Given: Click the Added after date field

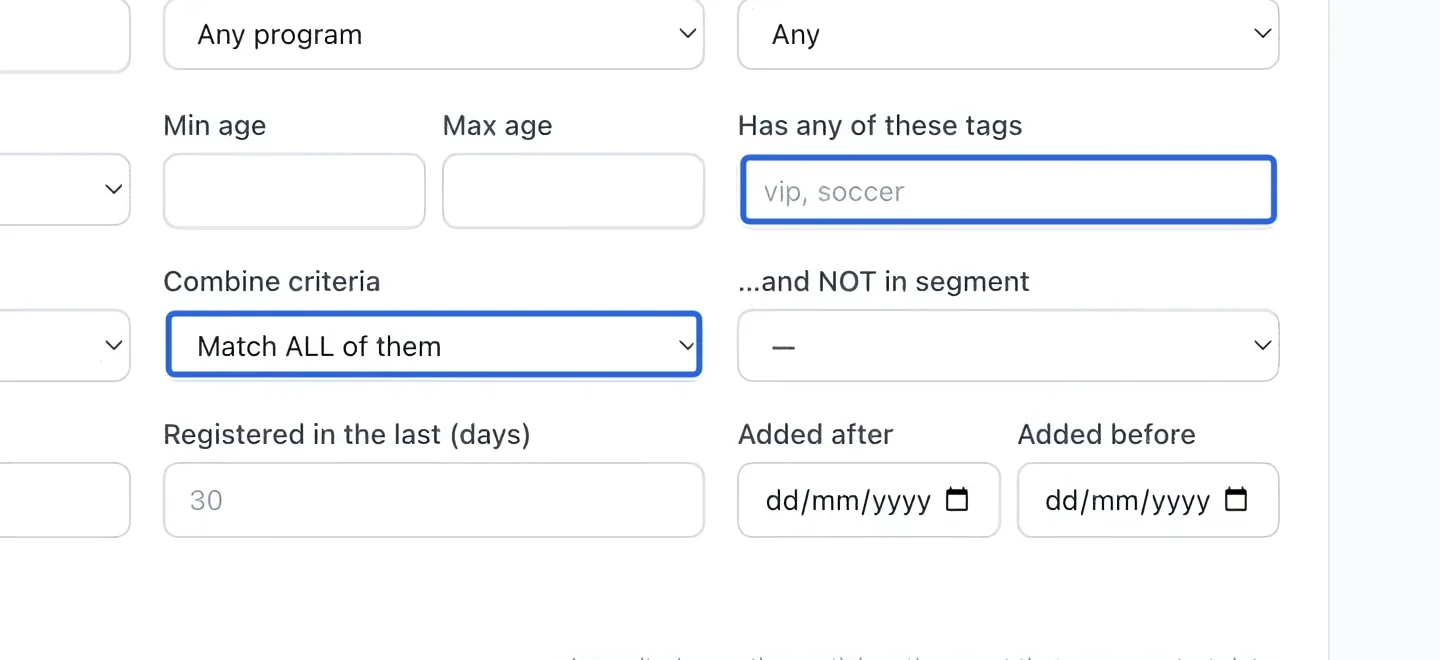Looking at the screenshot, I should [869, 500].
